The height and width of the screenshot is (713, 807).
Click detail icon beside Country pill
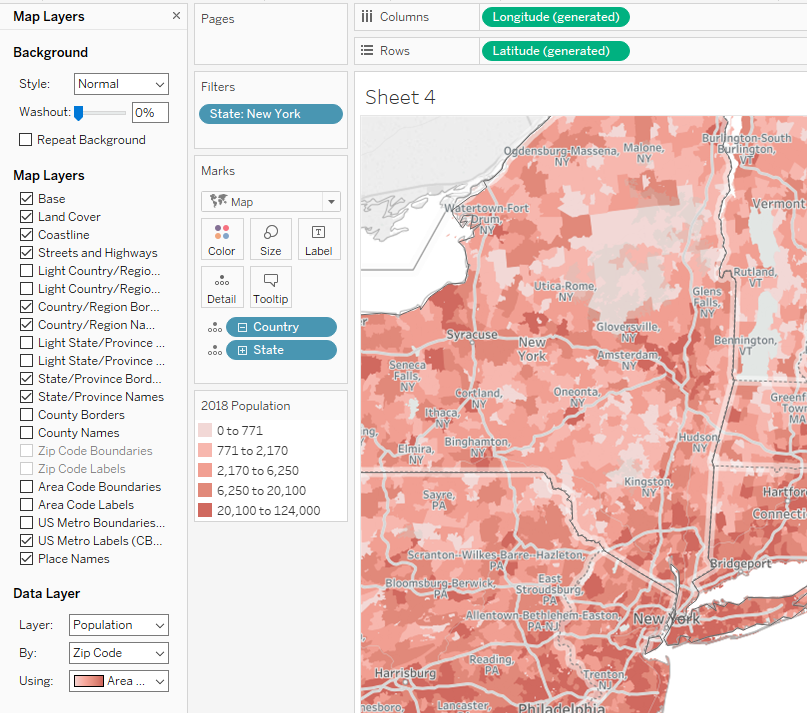214,327
